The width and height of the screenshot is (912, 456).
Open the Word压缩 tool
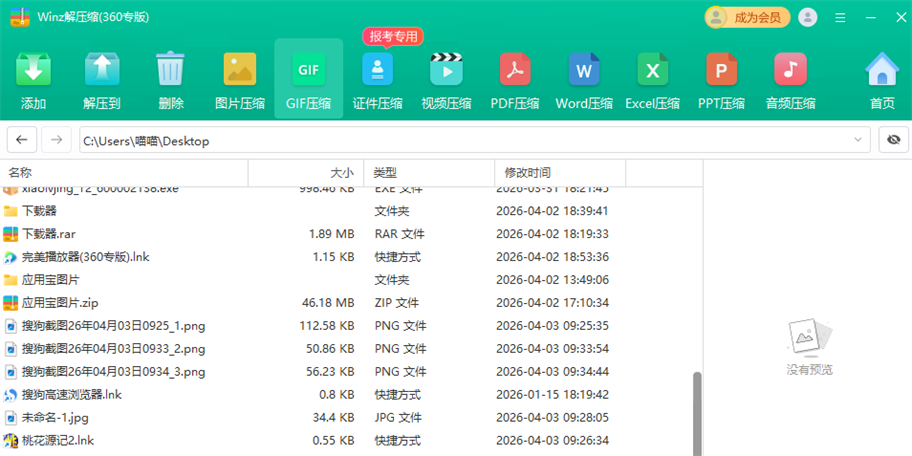click(584, 78)
